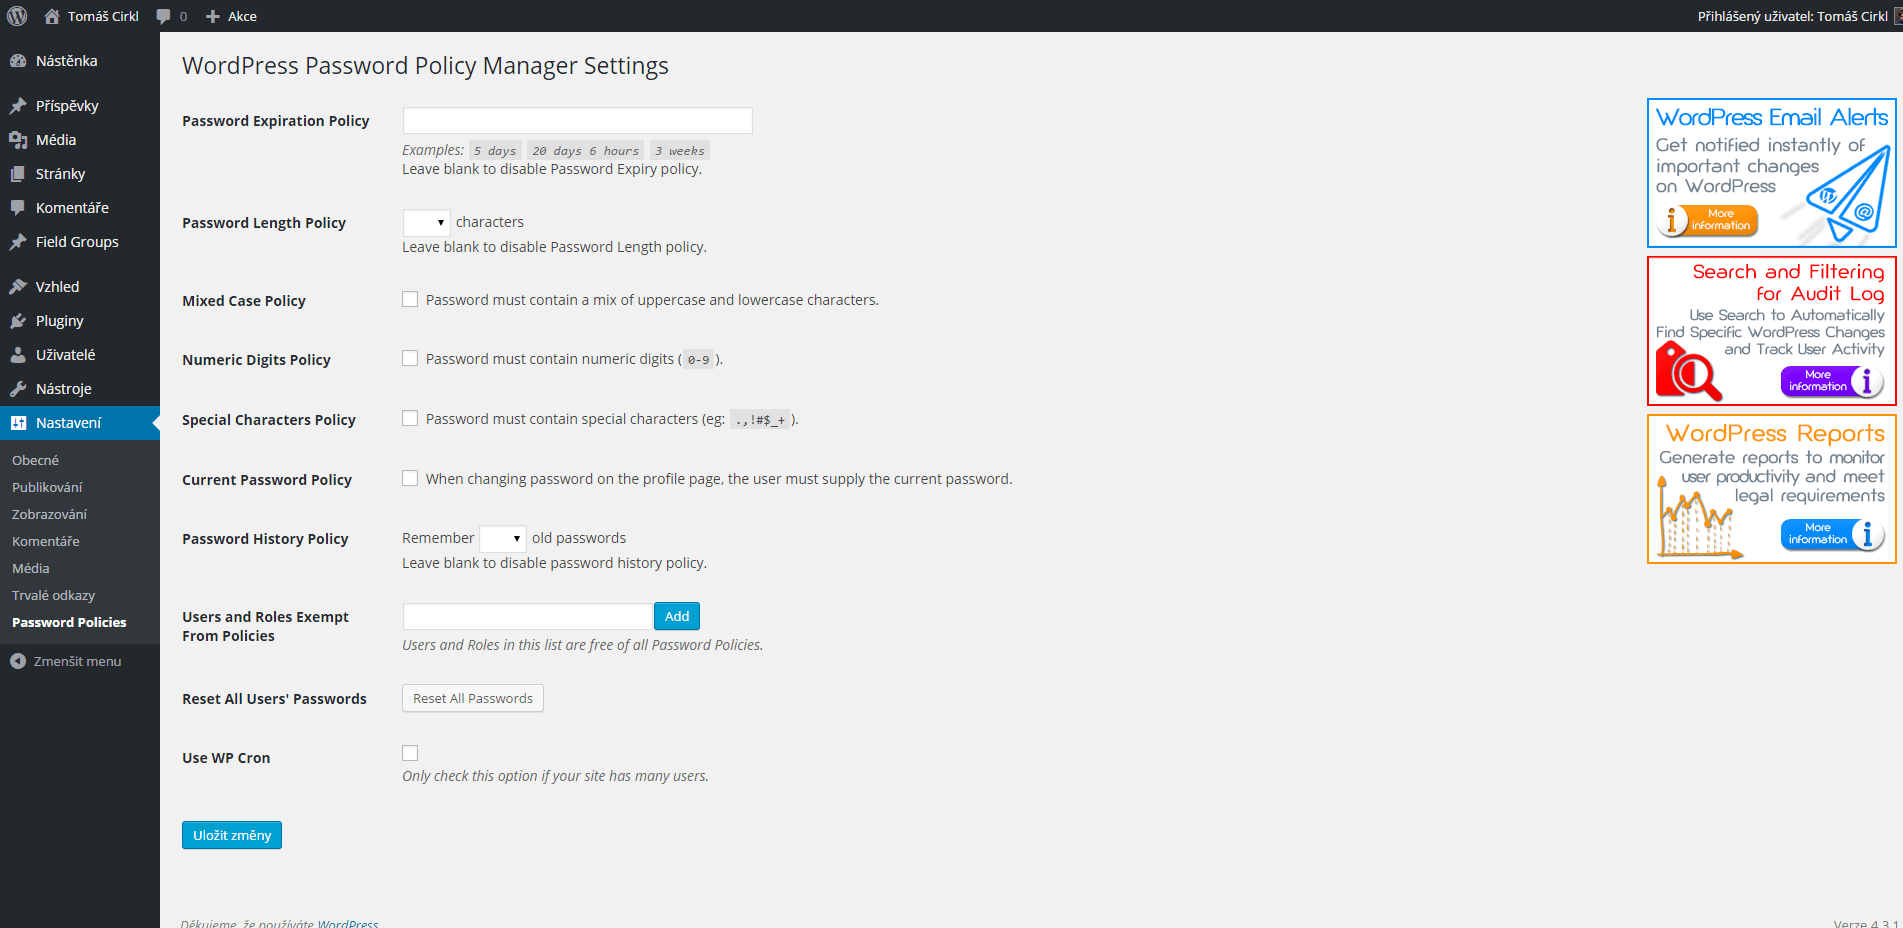The width and height of the screenshot is (1903, 928).
Task: Open the WordPress Email Alerts banner
Action: point(1772,173)
